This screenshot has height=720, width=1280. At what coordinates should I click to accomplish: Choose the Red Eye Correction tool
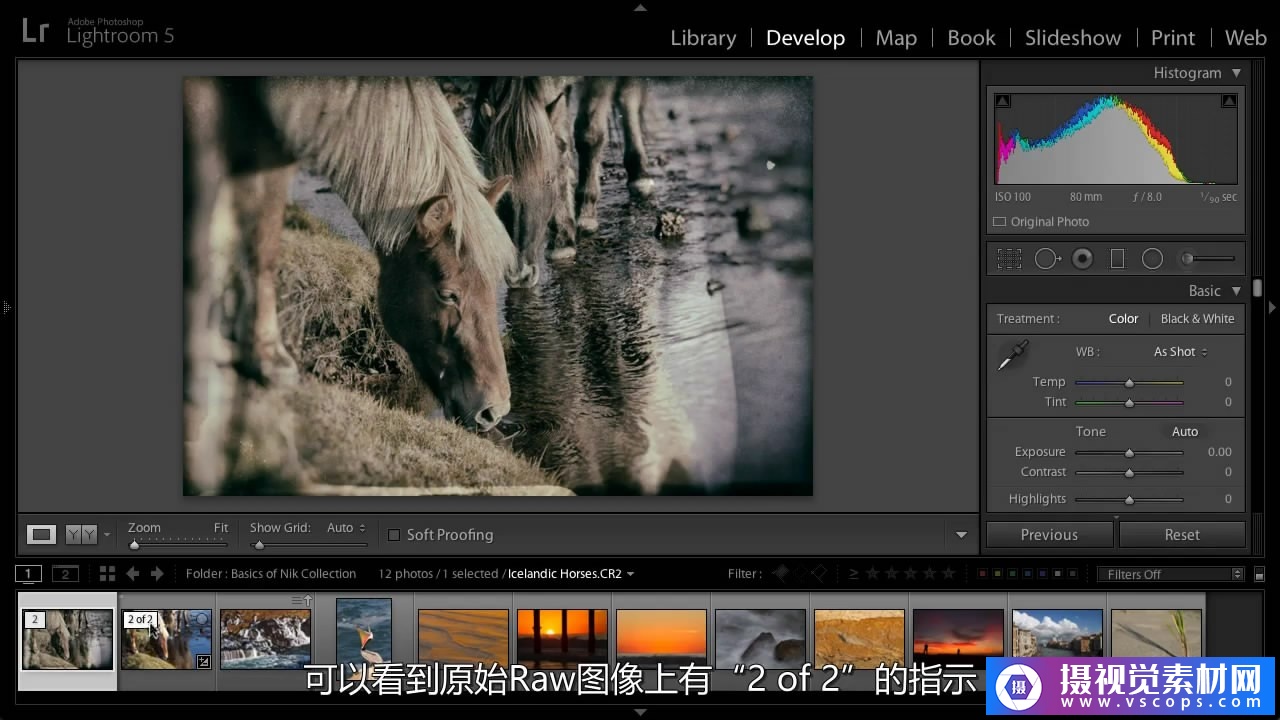pos(1082,259)
